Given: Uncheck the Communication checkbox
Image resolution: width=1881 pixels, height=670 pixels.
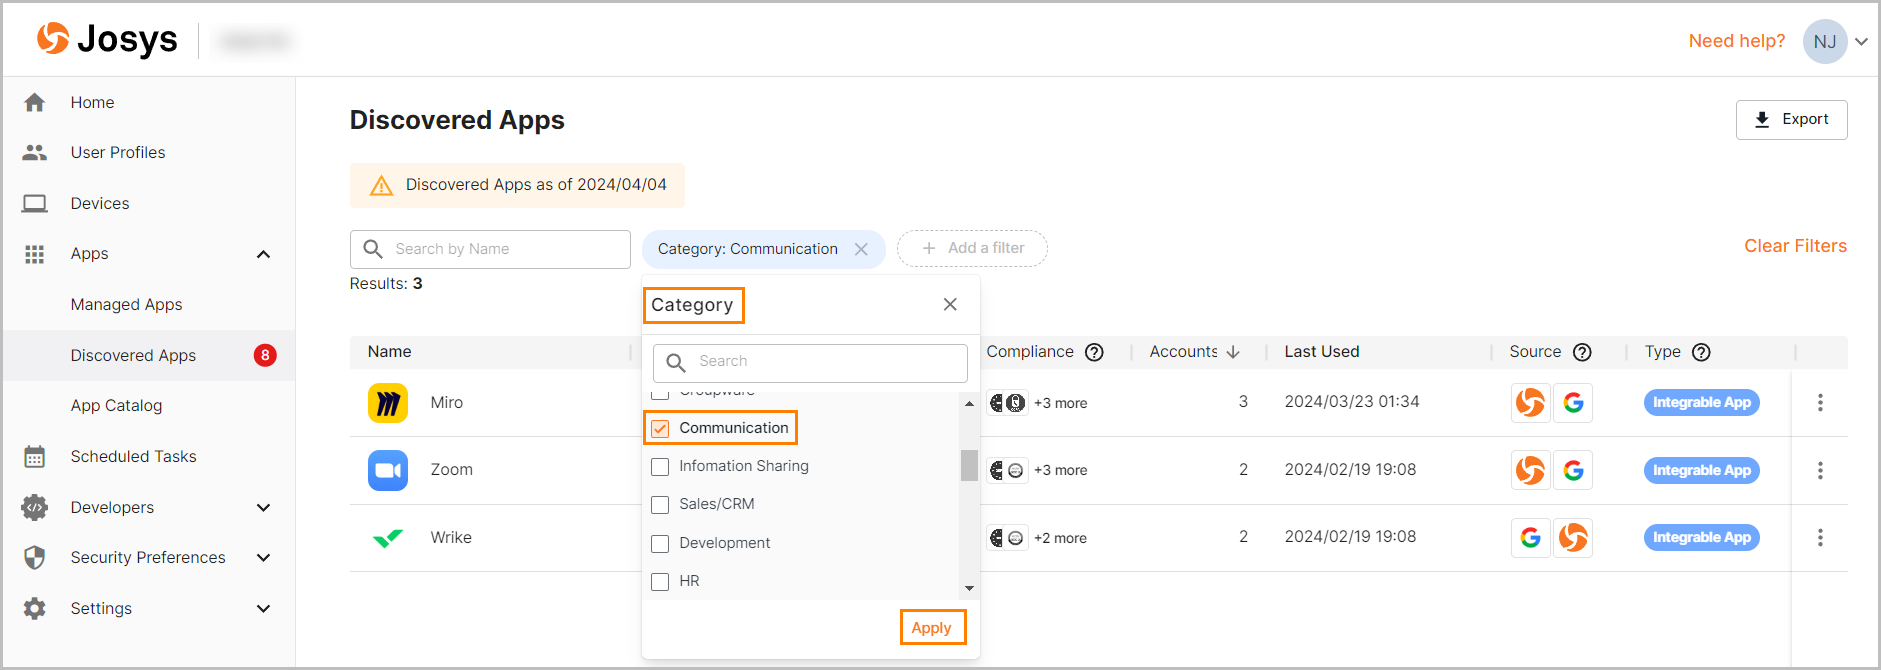Looking at the screenshot, I should click(660, 429).
